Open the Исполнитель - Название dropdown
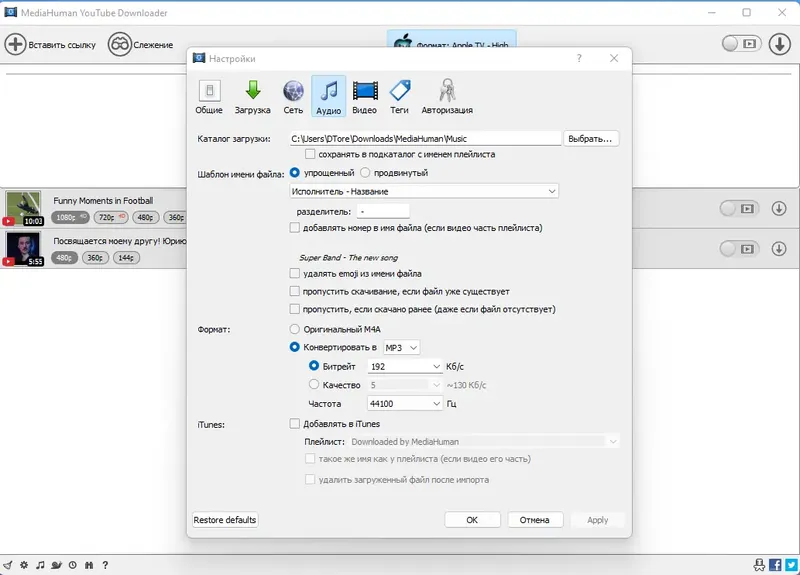Image resolution: width=800 pixels, height=575 pixels. tap(423, 191)
